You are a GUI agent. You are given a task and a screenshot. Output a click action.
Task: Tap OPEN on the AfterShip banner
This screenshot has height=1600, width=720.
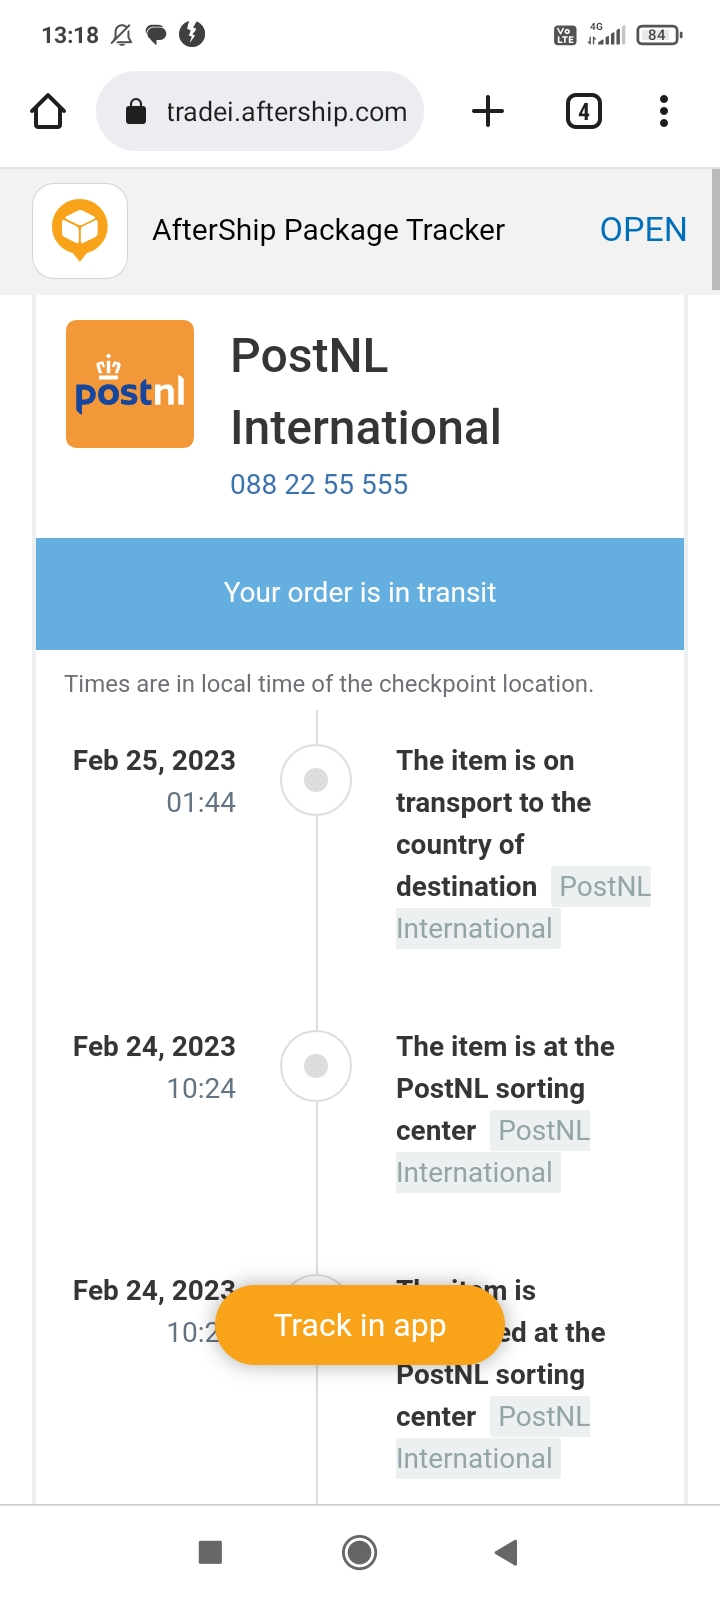(642, 230)
